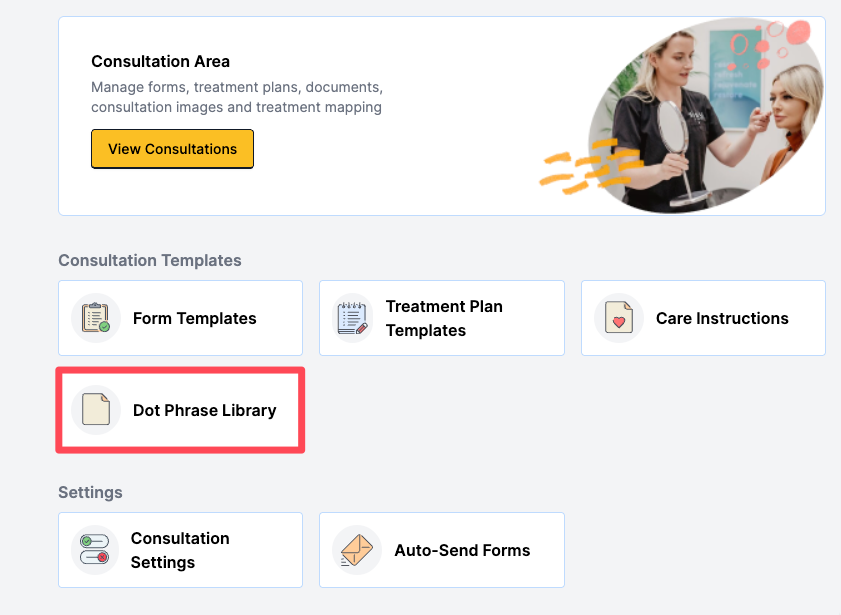Click the Consultation Area description text

pyautogui.click(x=237, y=97)
